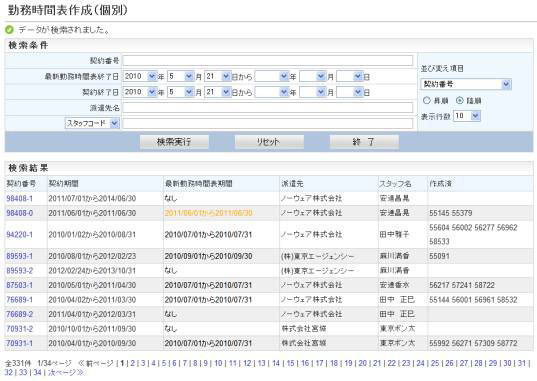This screenshot has width=537, height=381.
Task: Click the contract period 2010/08/01から2012/02/23
Action: coord(92,256)
